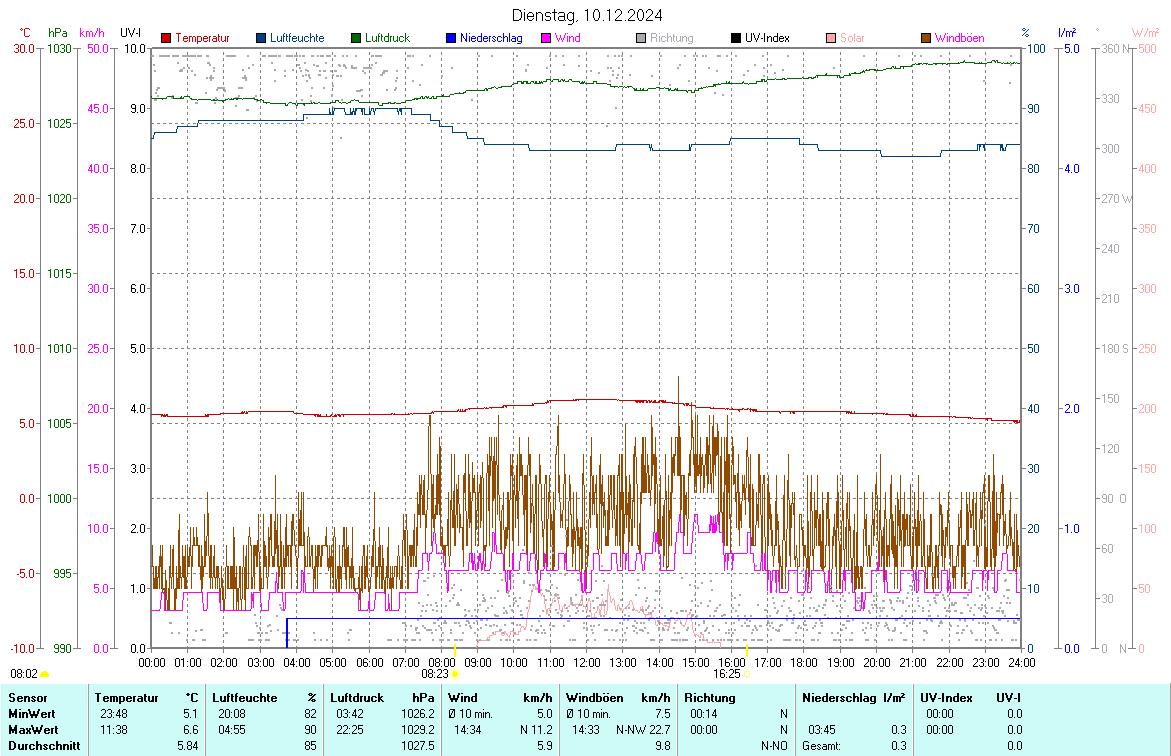The height and width of the screenshot is (756, 1171).
Task: Click the chart title Dienstag, 10.12.2024
Action: 586,15
